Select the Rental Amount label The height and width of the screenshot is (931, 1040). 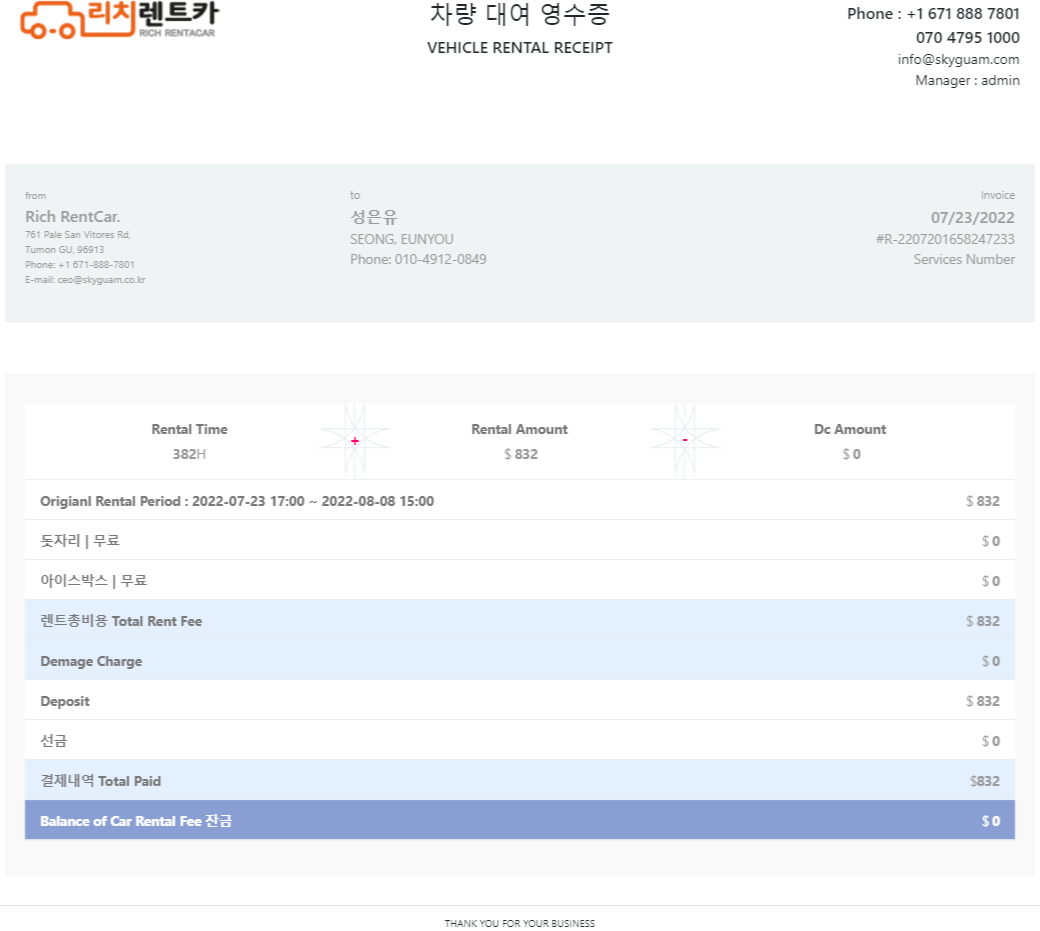519,429
